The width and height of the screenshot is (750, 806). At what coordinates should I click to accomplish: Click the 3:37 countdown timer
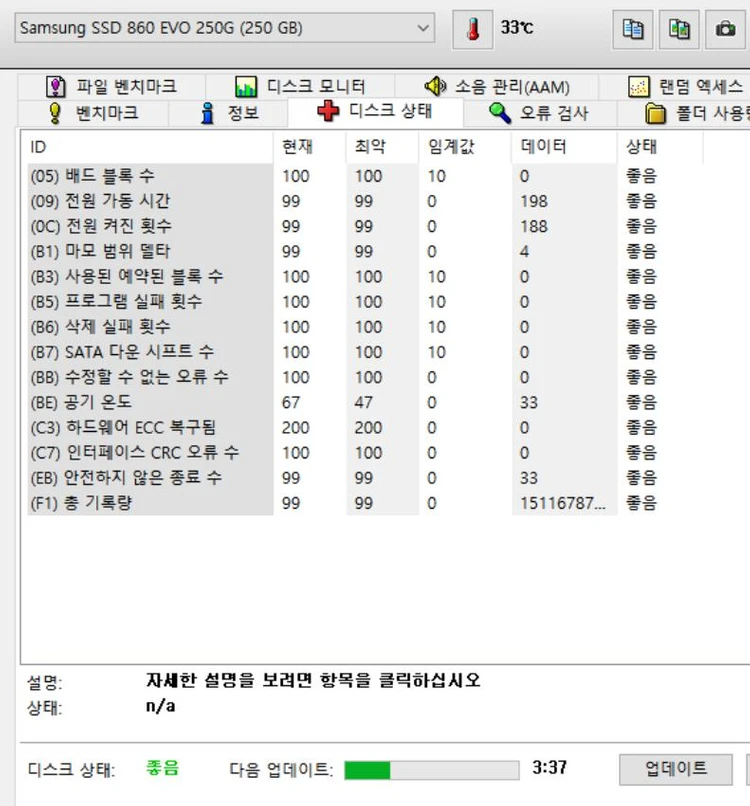[550, 768]
